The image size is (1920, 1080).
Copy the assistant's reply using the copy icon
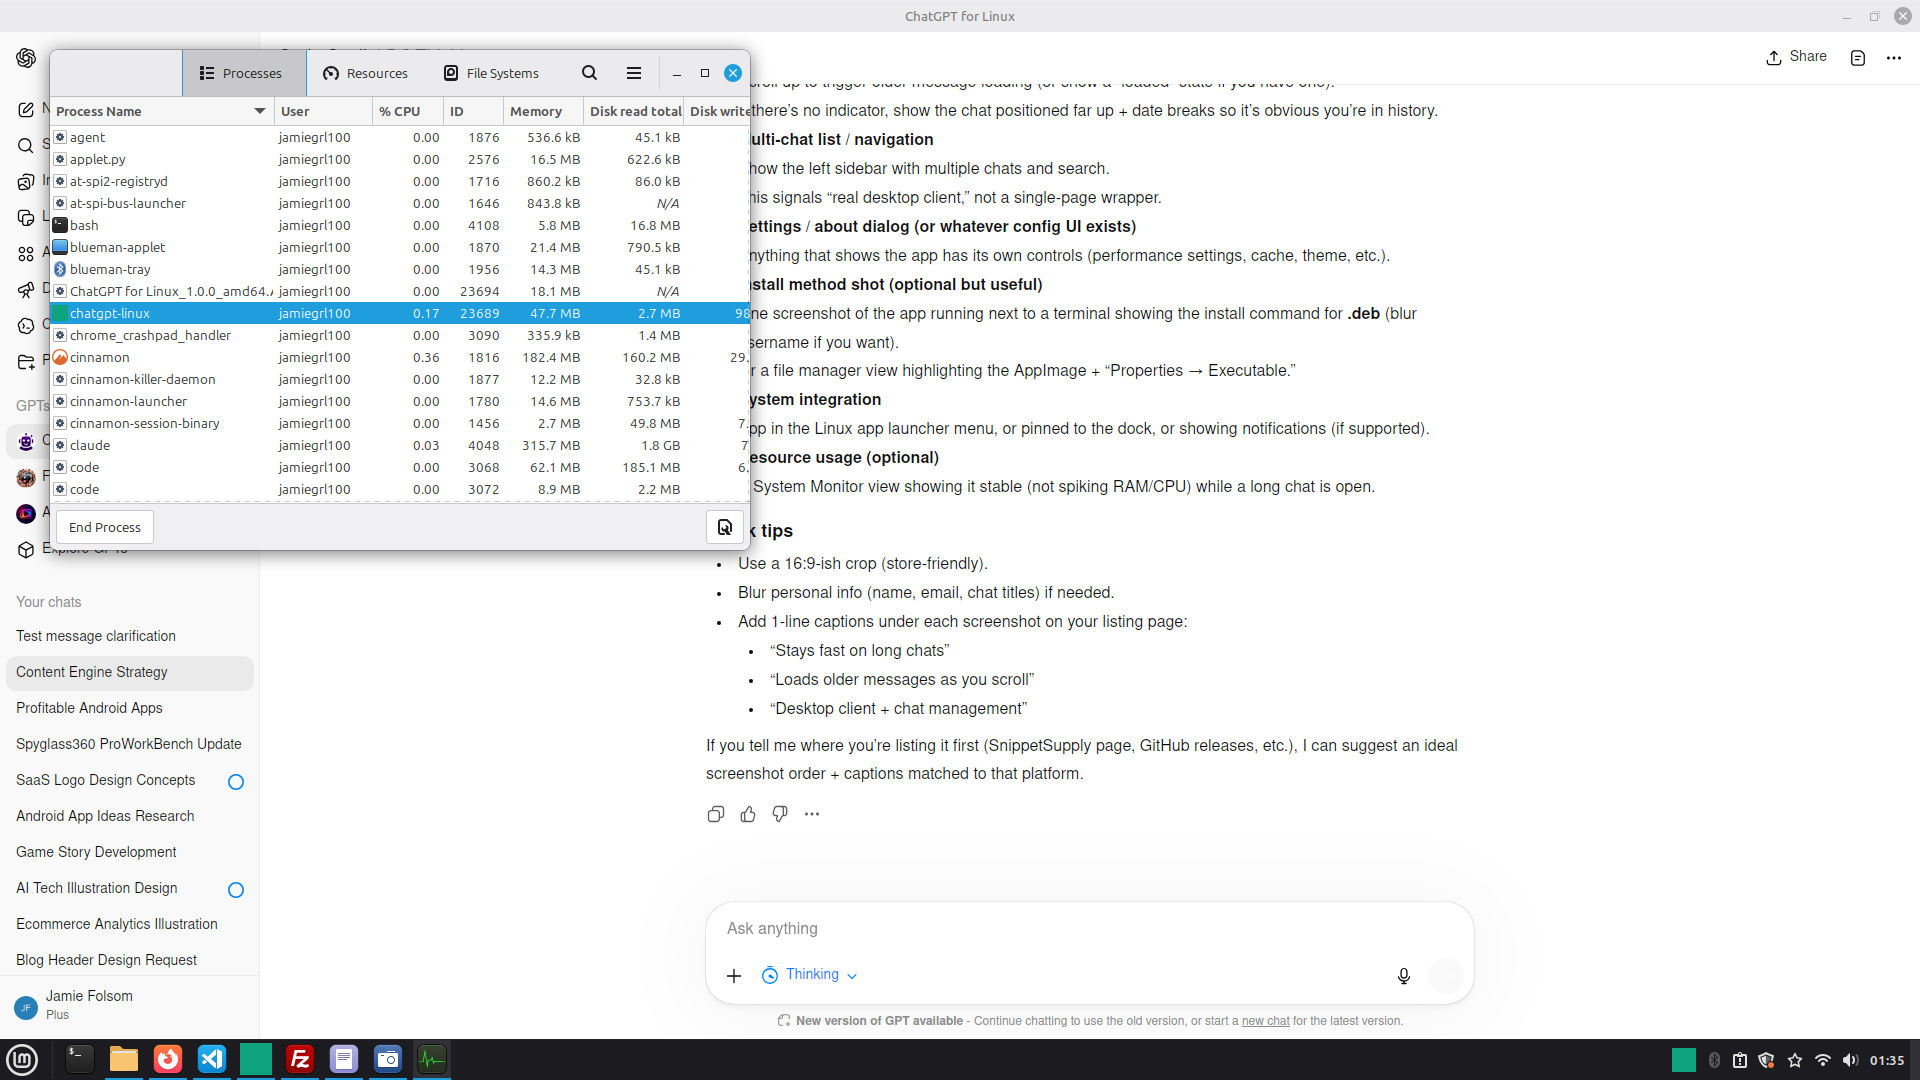click(x=715, y=814)
